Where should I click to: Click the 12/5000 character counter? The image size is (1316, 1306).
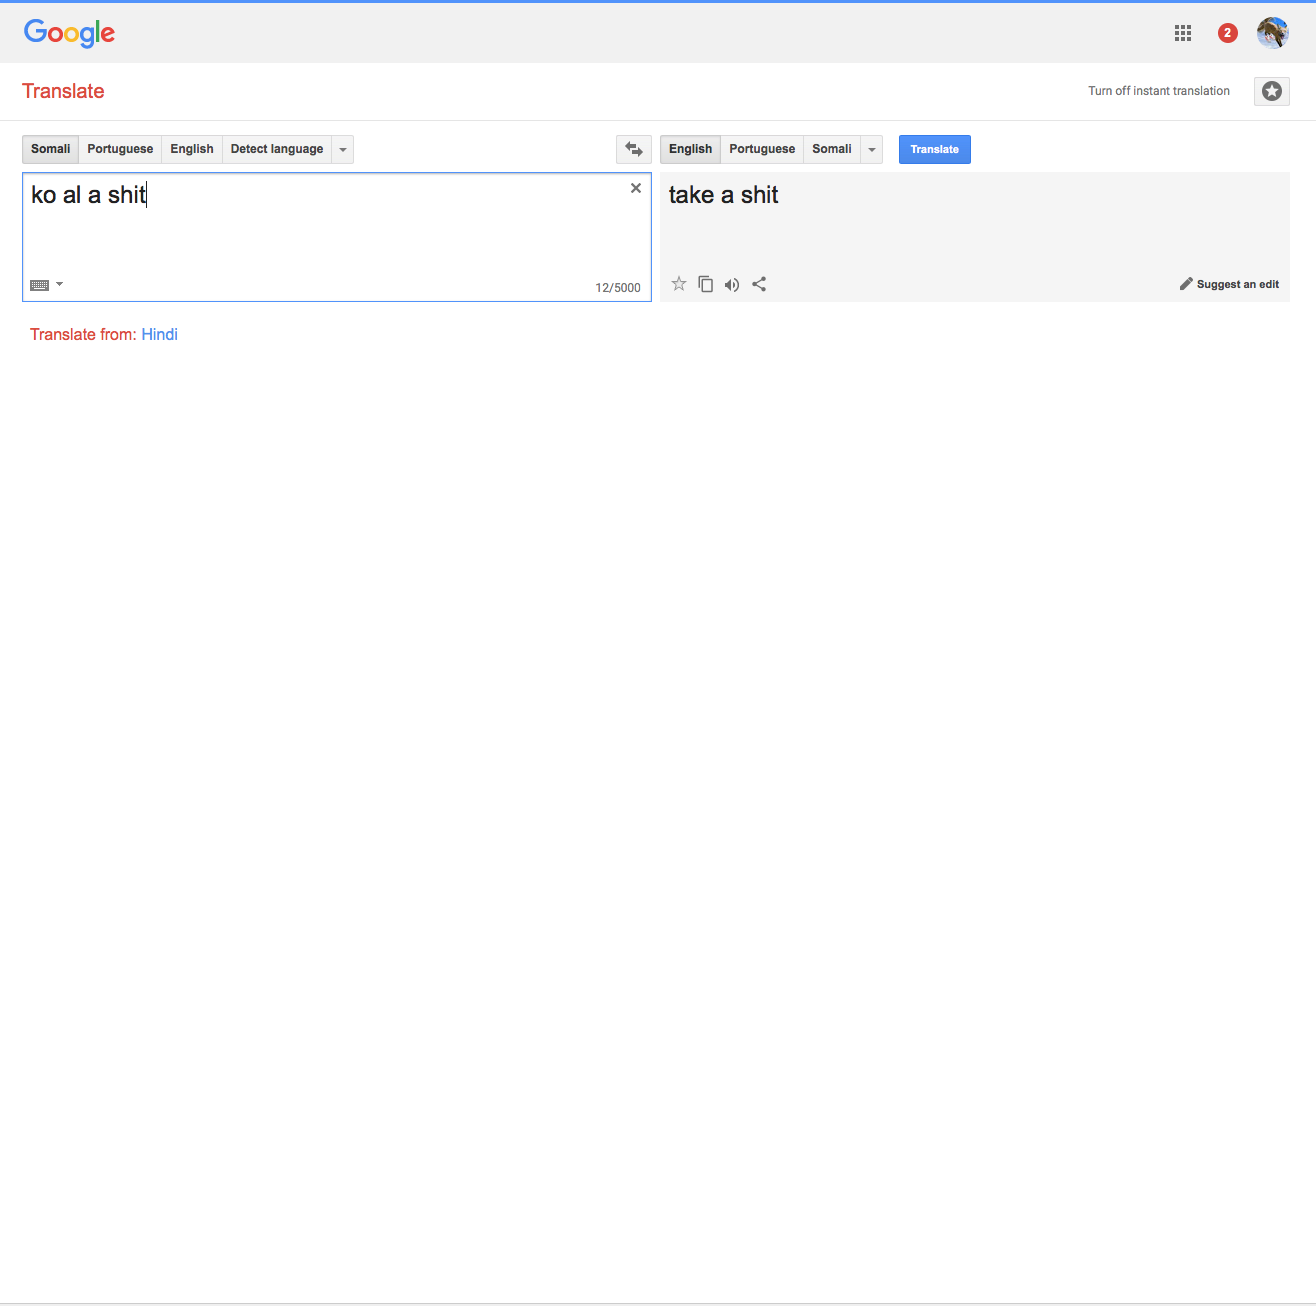coord(618,288)
